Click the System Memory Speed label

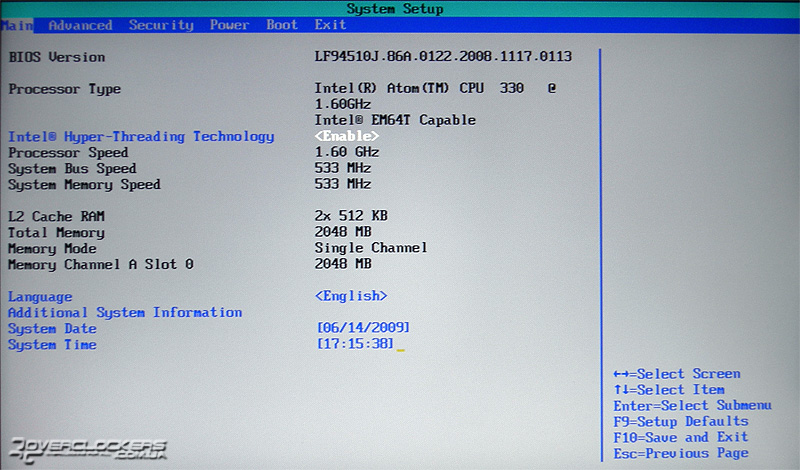(x=84, y=185)
